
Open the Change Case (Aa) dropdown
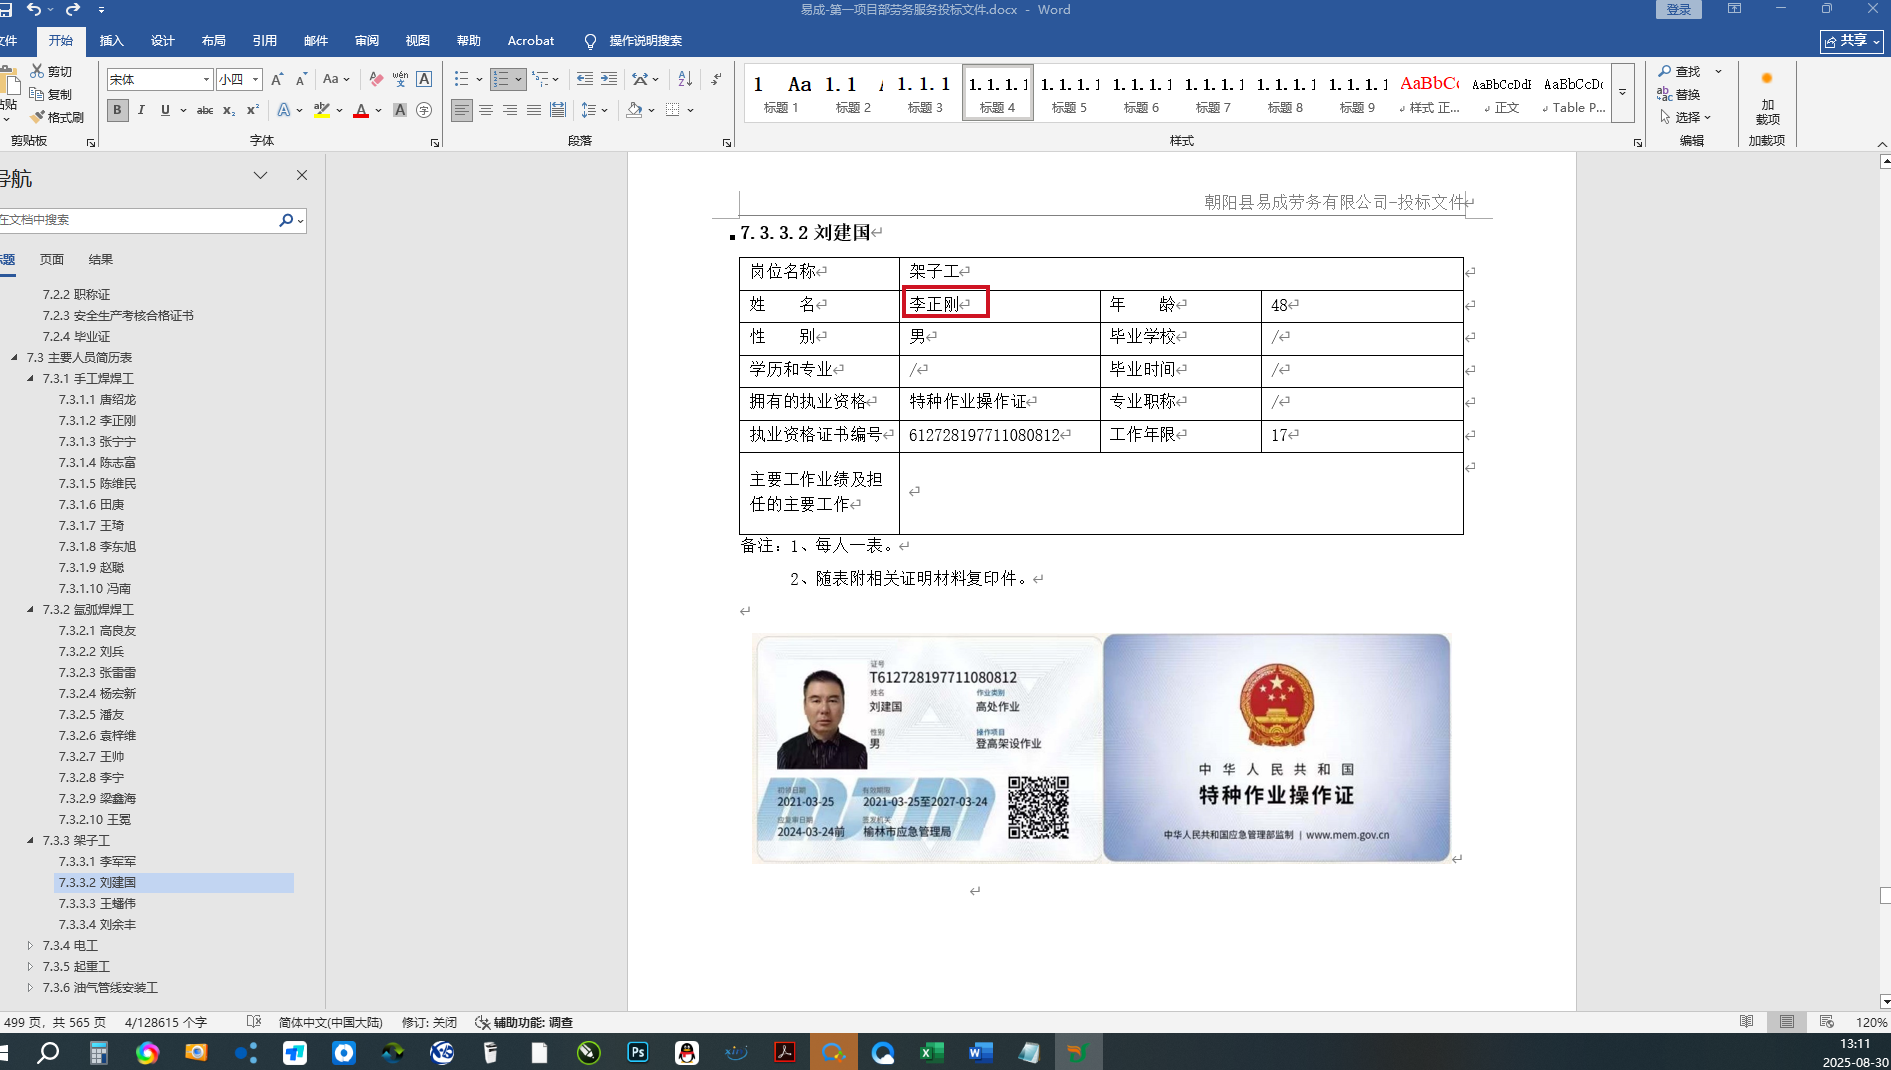(336, 79)
